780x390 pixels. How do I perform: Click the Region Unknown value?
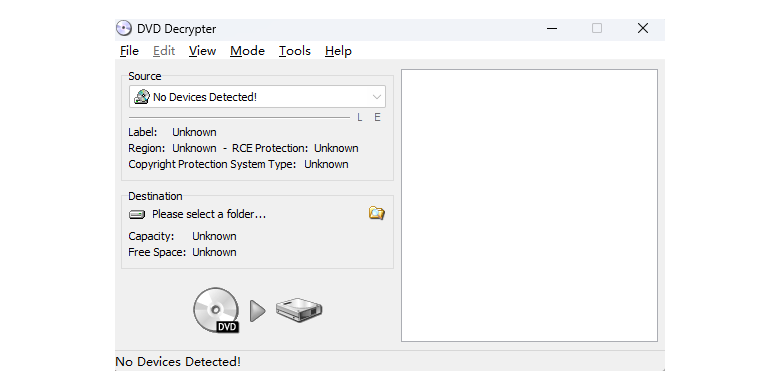pyautogui.click(x=194, y=148)
